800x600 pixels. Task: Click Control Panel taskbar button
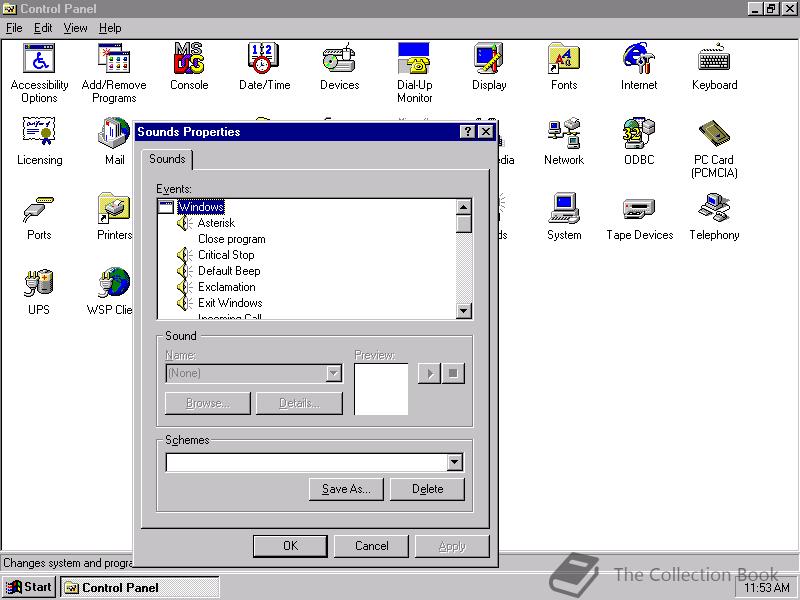pos(140,587)
